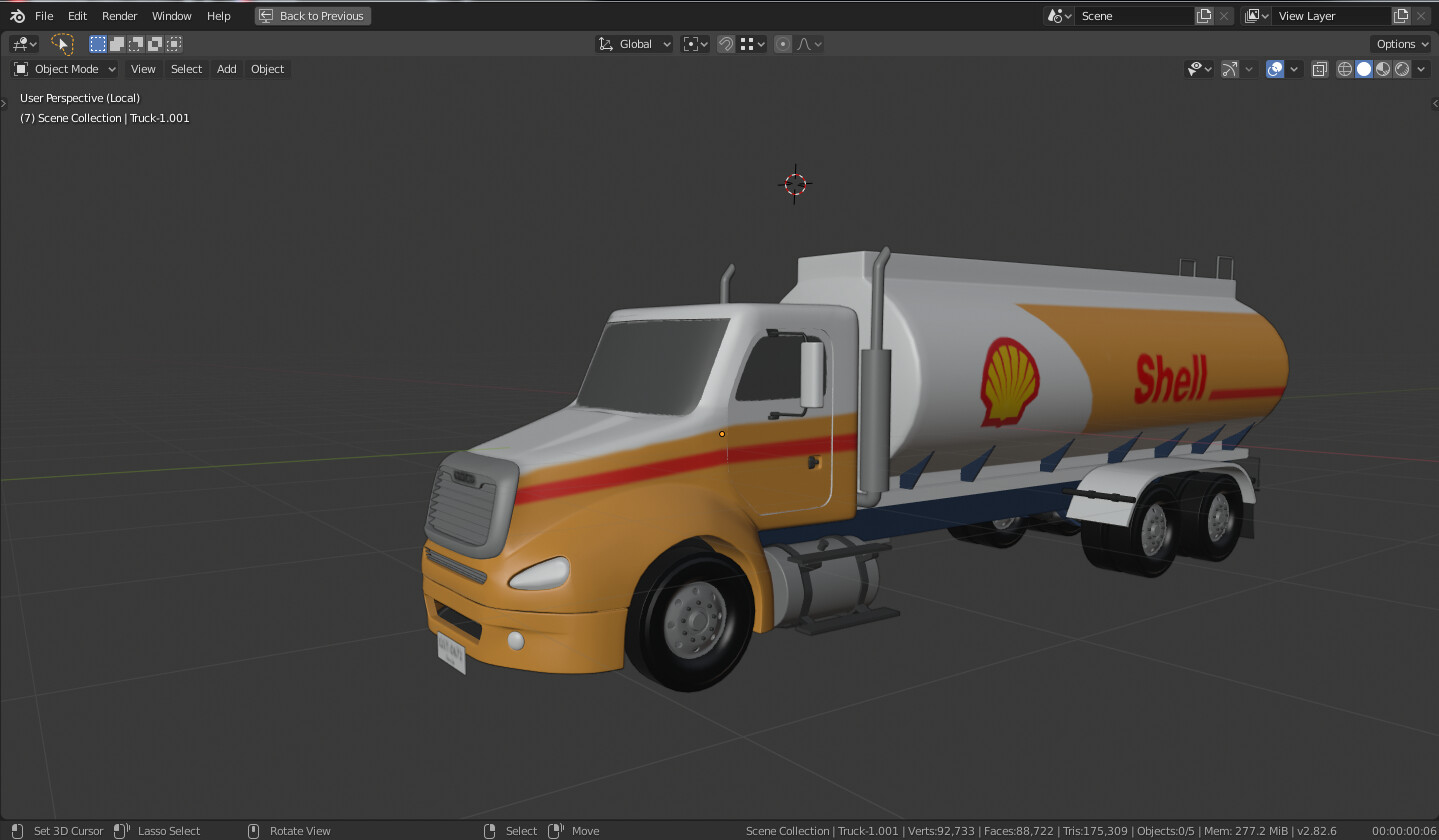Click the Verts:92,733 status text
Image resolution: width=1439 pixels, height=840 pixels.
(x=944, y=831)
